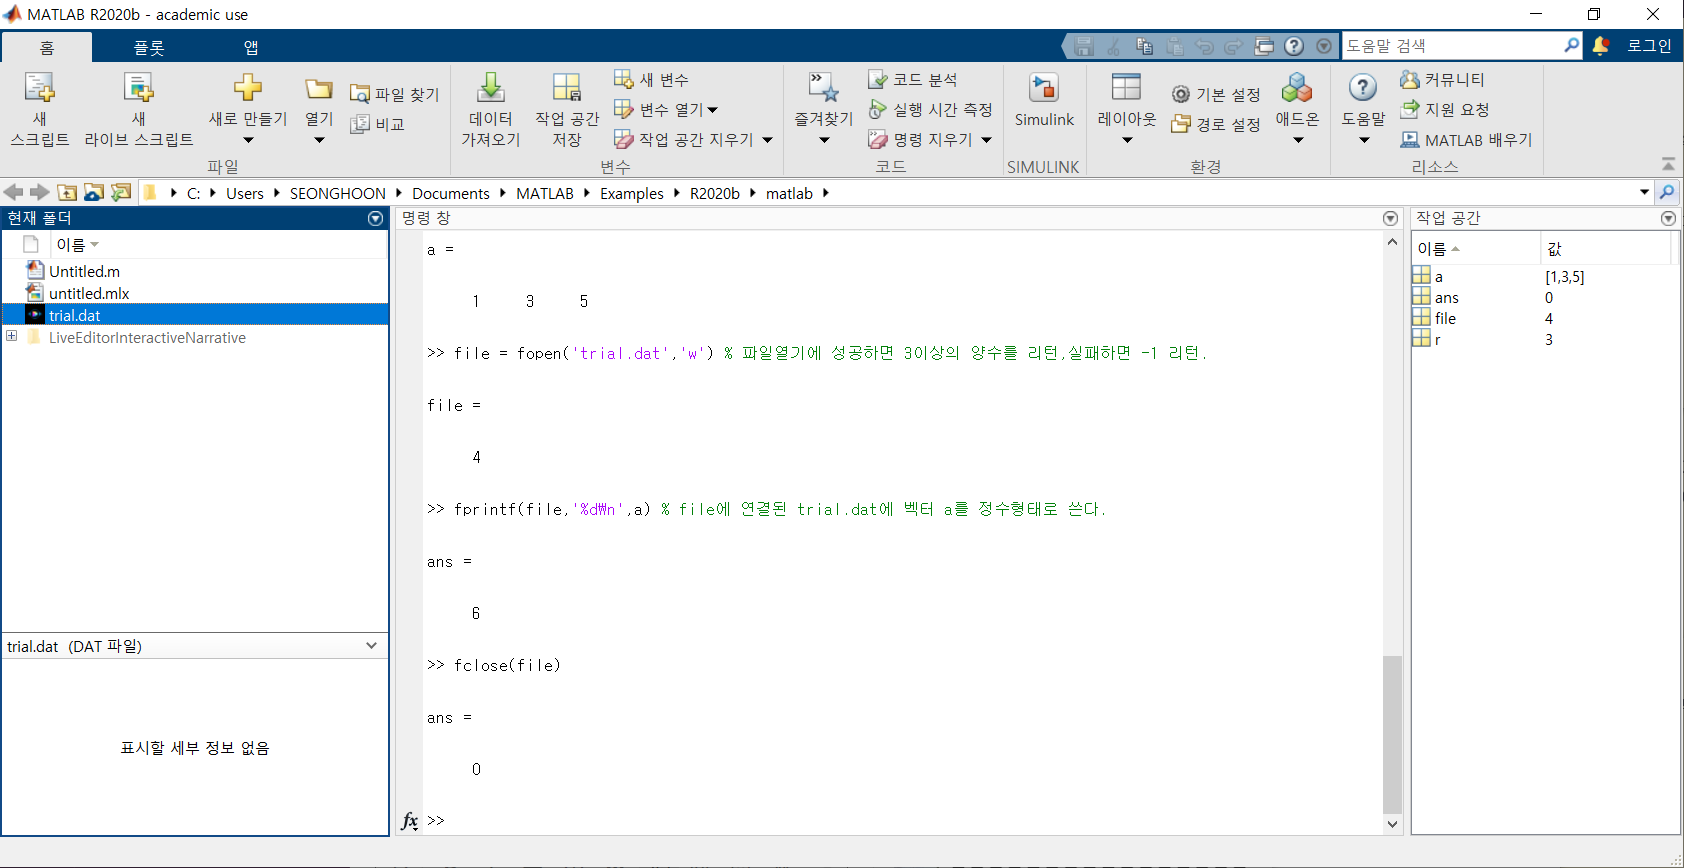Run 코드 분석 (code analyzer)

pos(913,79)
